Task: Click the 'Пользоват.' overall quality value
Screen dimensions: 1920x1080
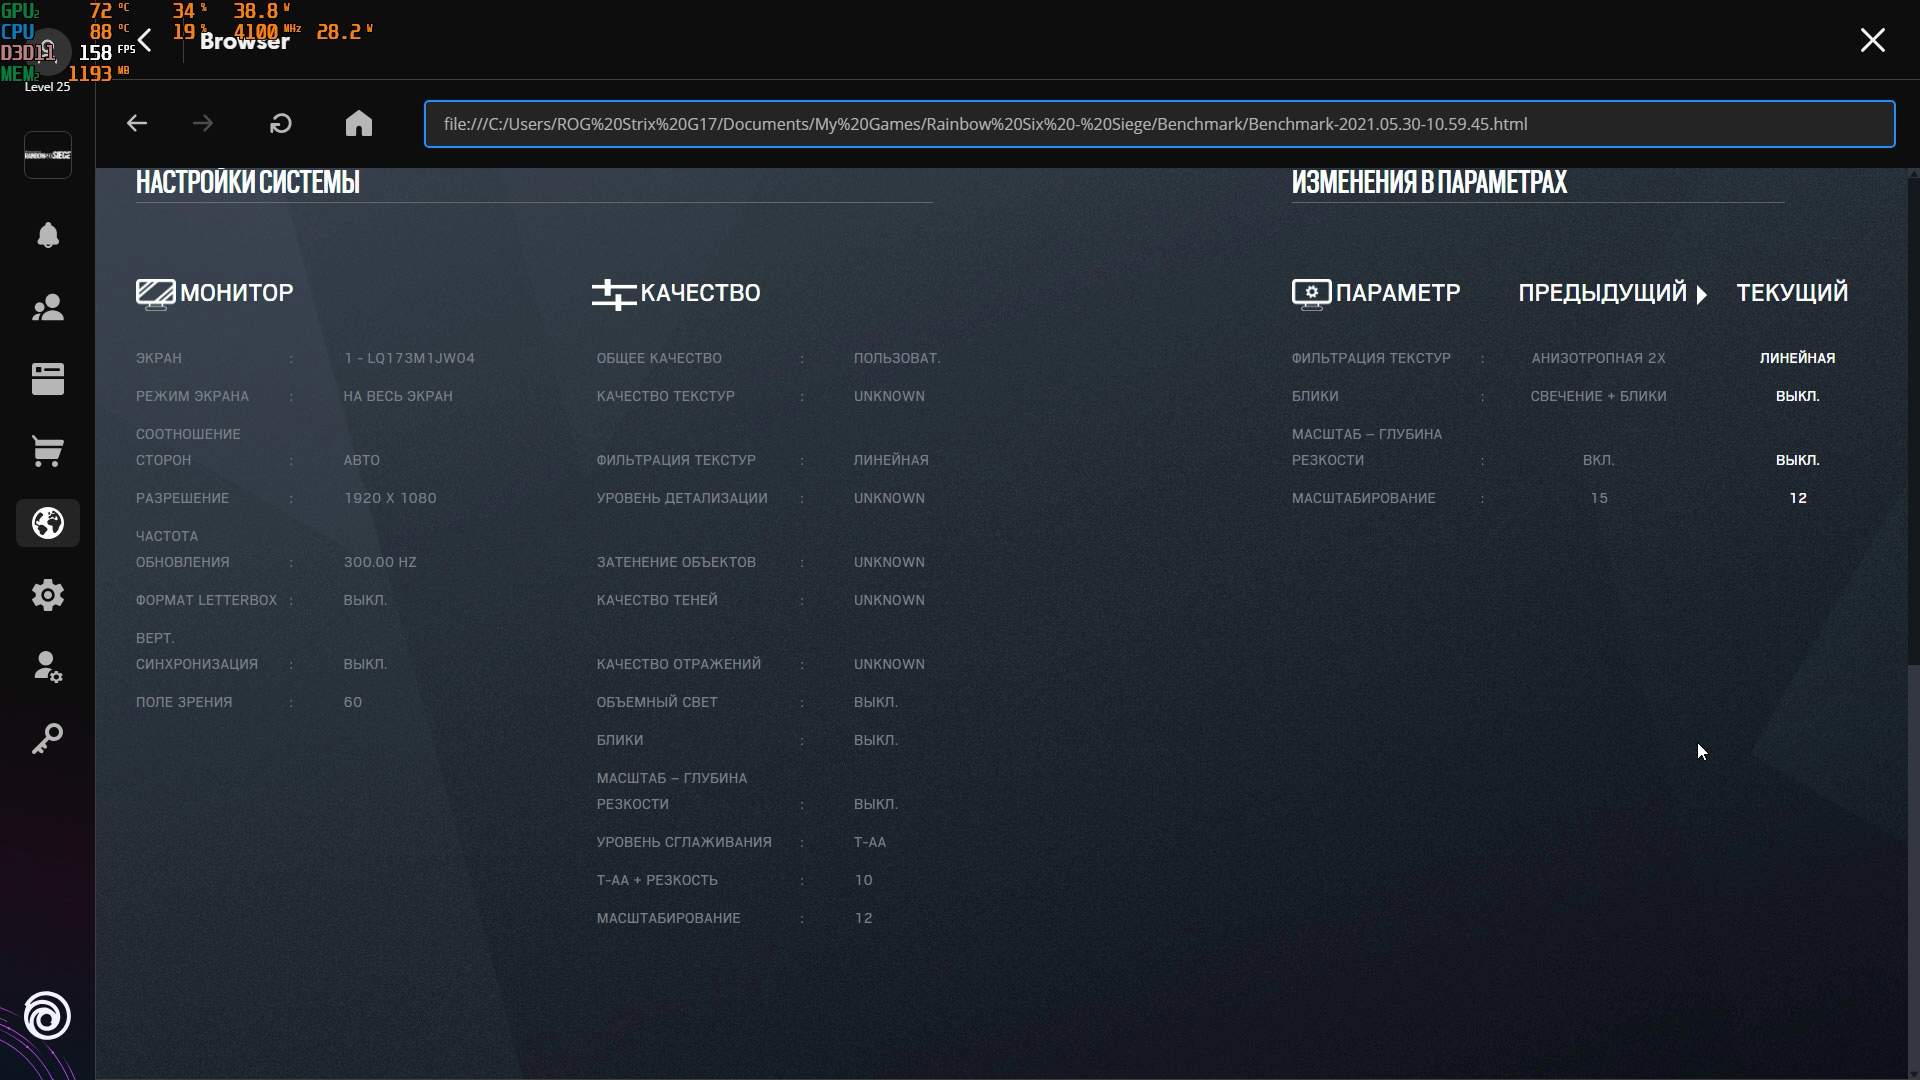Action: 897,358
